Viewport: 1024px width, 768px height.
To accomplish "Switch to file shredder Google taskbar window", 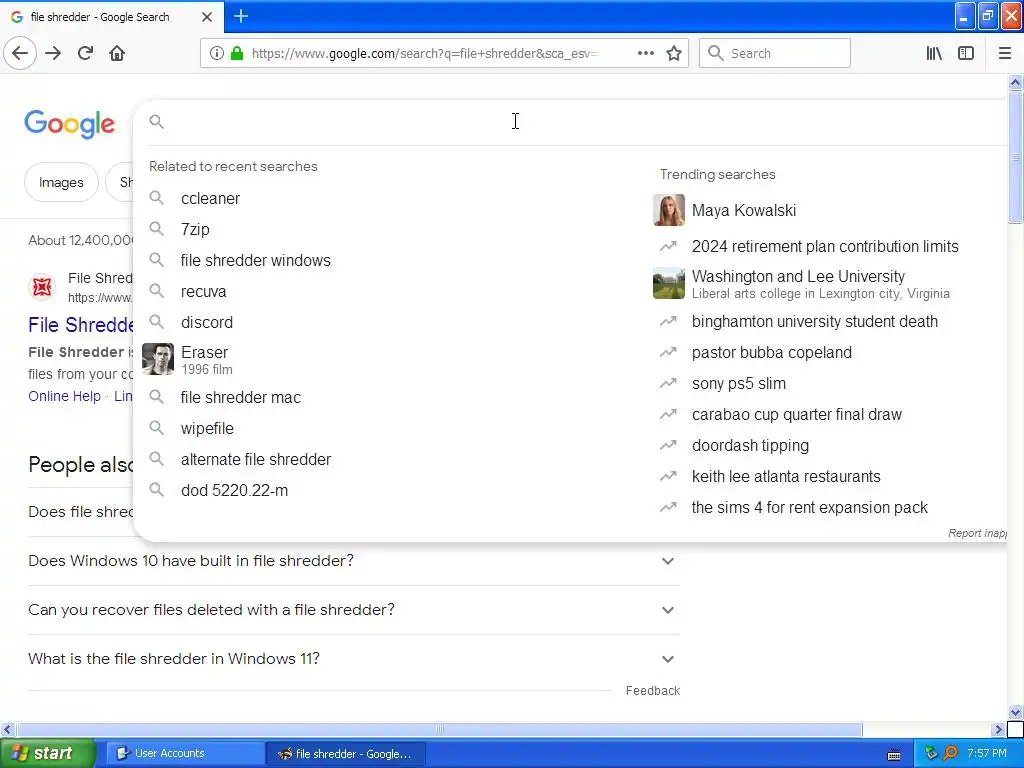I will [x=346, y=754].
